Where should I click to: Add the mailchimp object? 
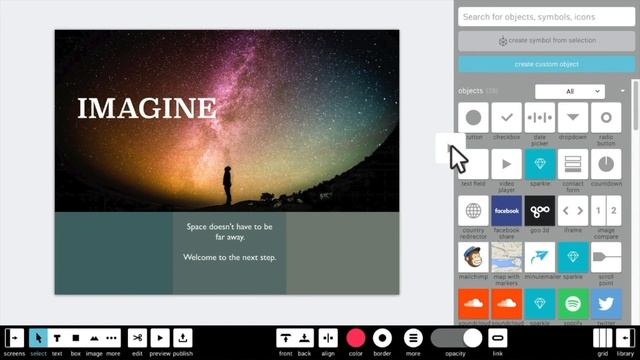pyautogui.click(x=473, y=257)
